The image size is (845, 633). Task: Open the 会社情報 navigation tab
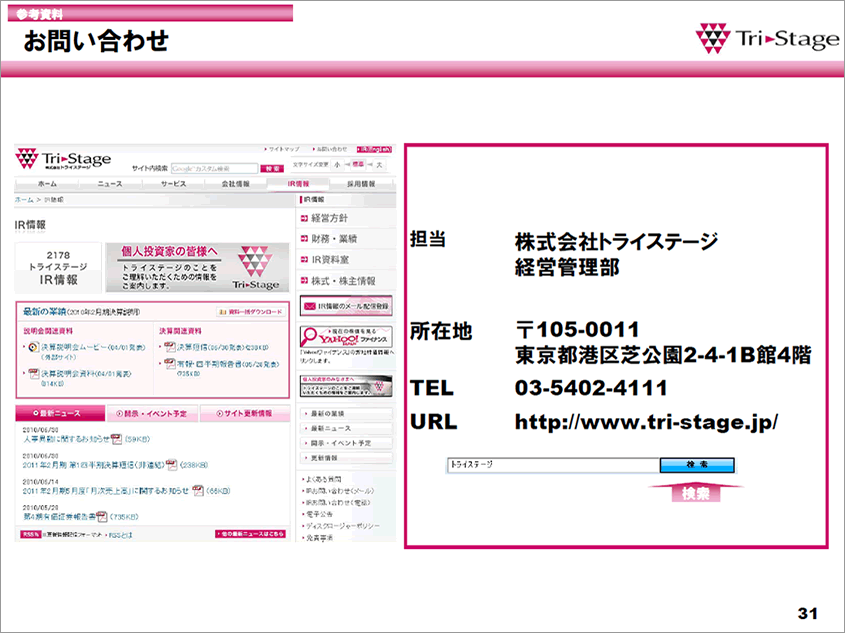236,184
